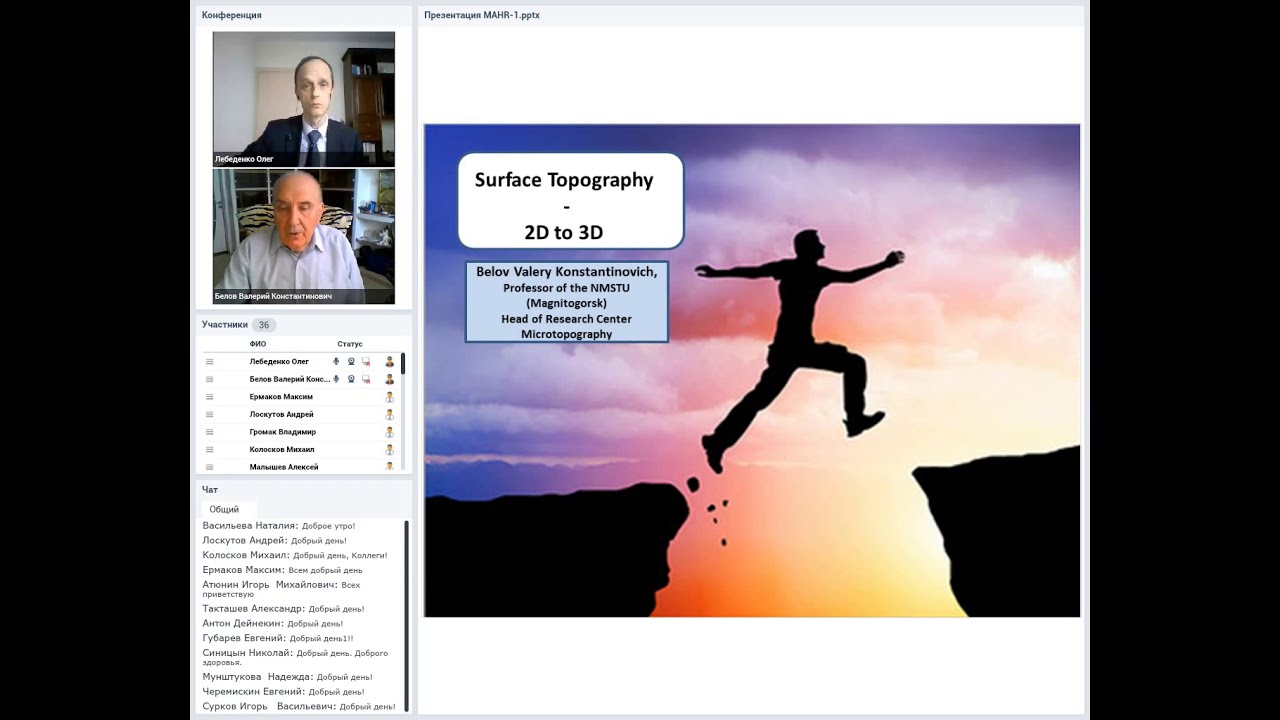Click user avatar icon for Лоскутов Андрей
1280x720 pixels.
click(390, 414)
